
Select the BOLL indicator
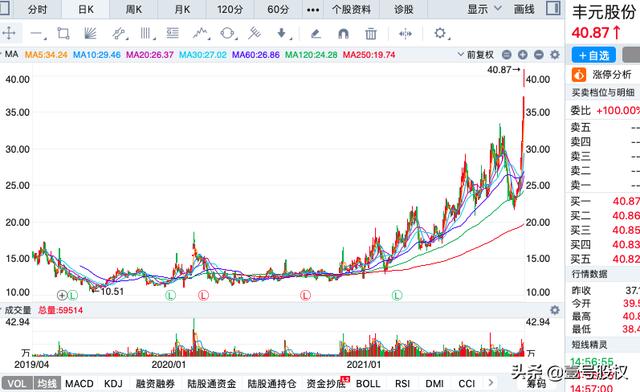click(368, 383)
